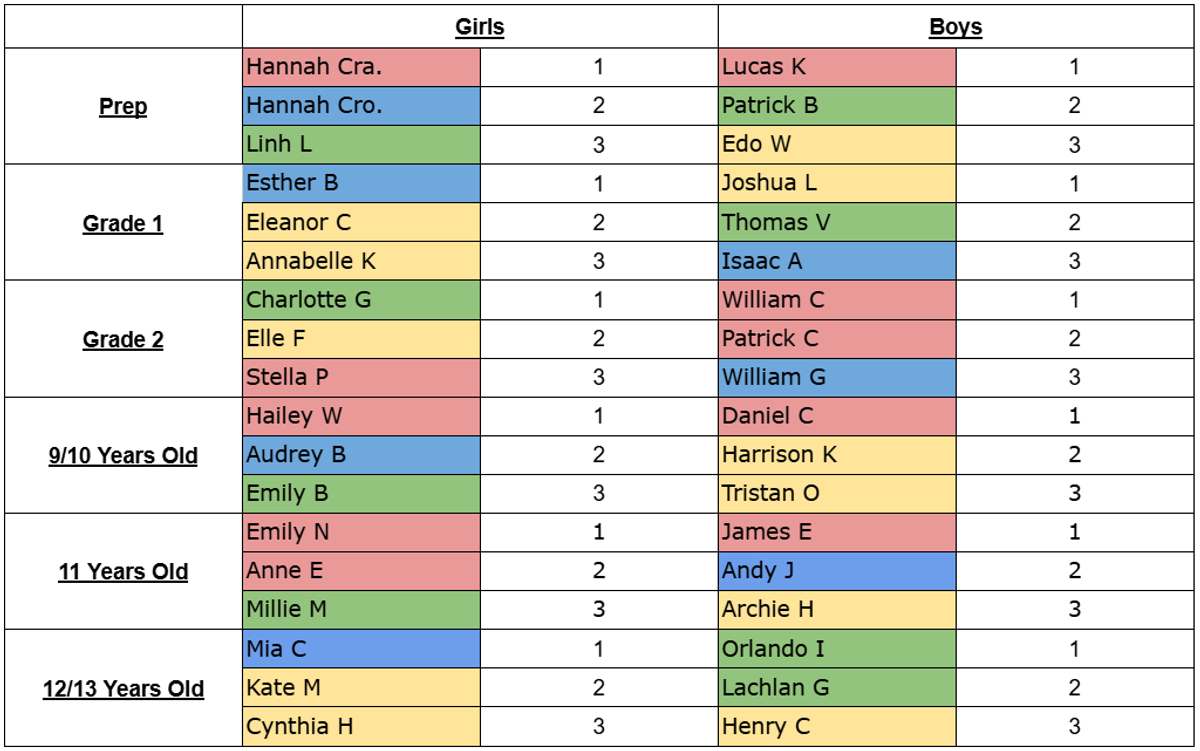1200x751 pixels.
Task: Click the Tristan O cell
Action: pos(837,494)
